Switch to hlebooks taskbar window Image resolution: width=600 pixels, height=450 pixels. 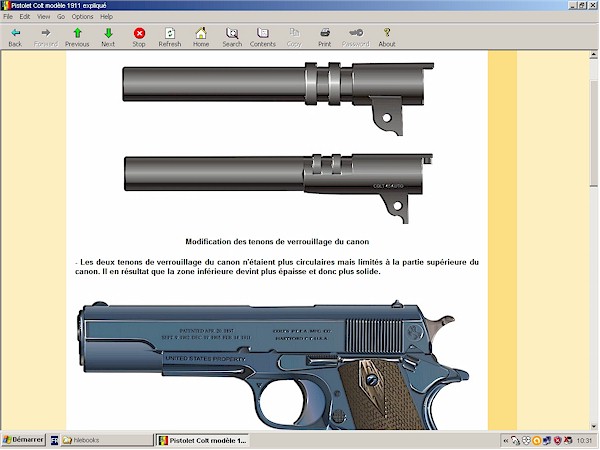click(x=107, y=440)
